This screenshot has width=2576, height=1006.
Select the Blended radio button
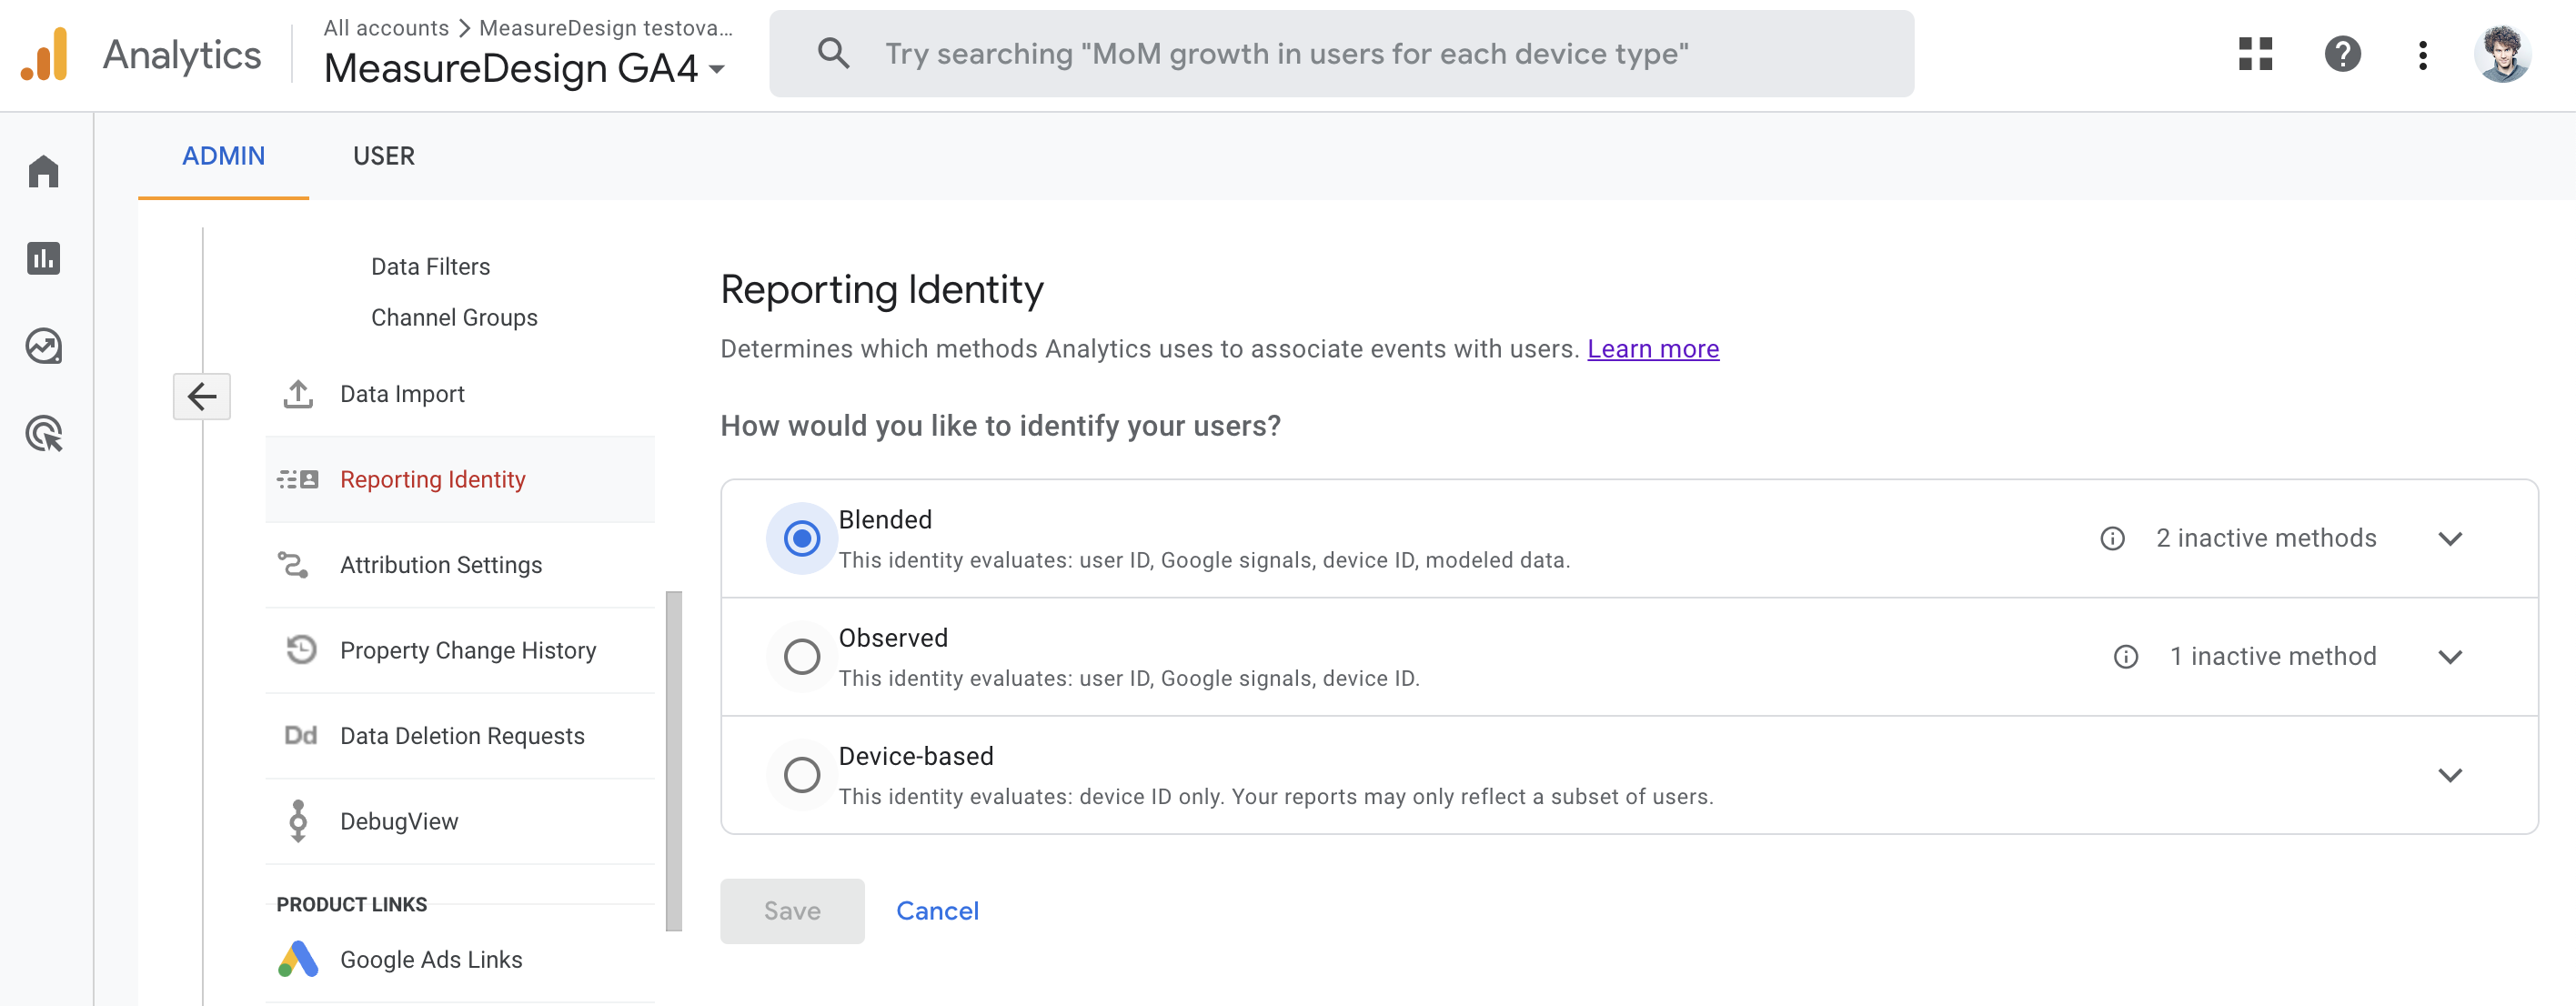801,539
